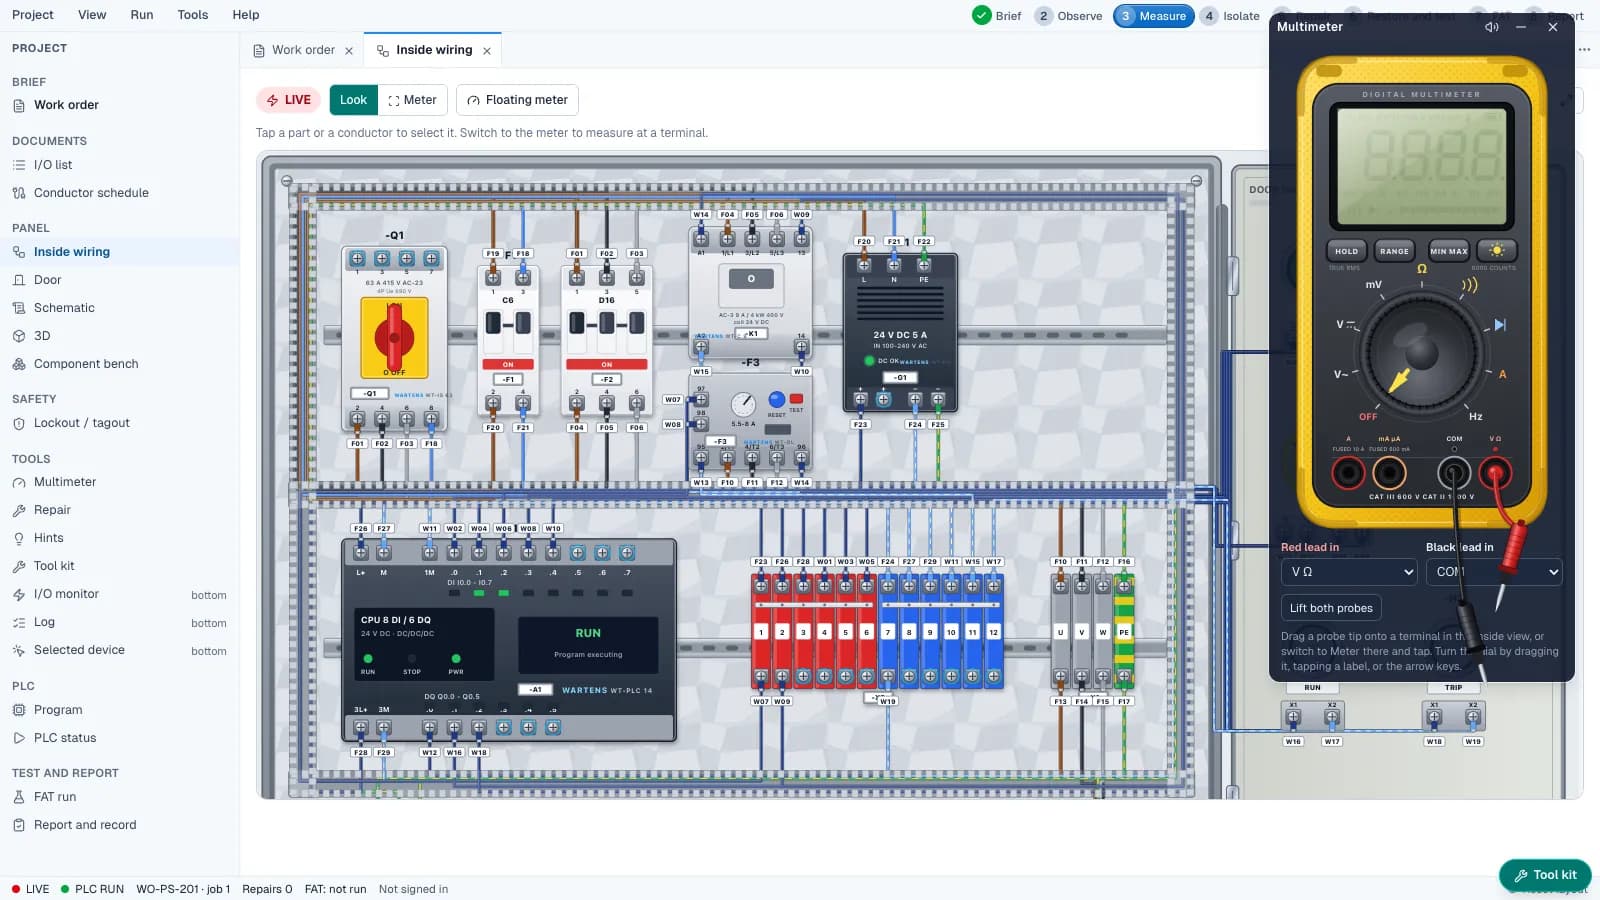
Task: Select the multimeter VΩ red jack
Action: [x=1495, y=472]
